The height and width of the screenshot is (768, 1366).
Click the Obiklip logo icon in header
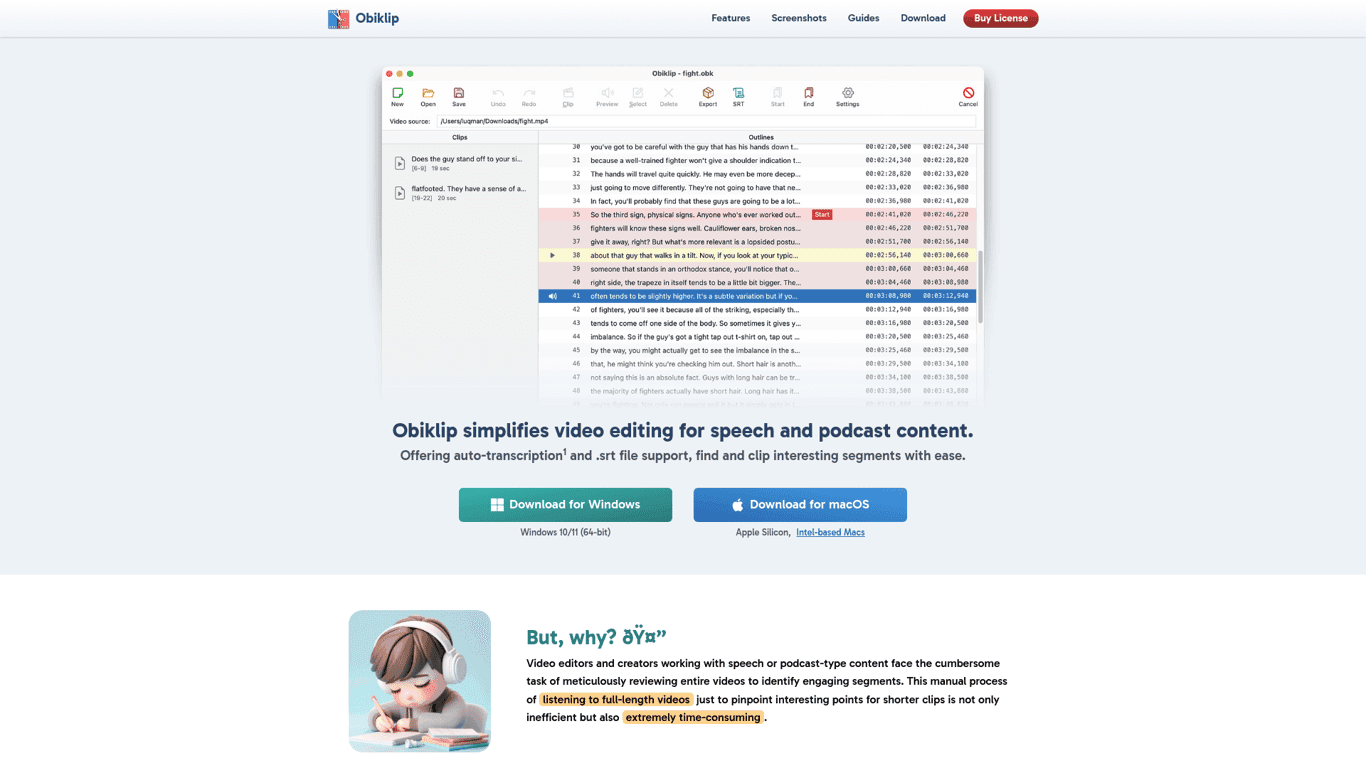coord(339,19)
